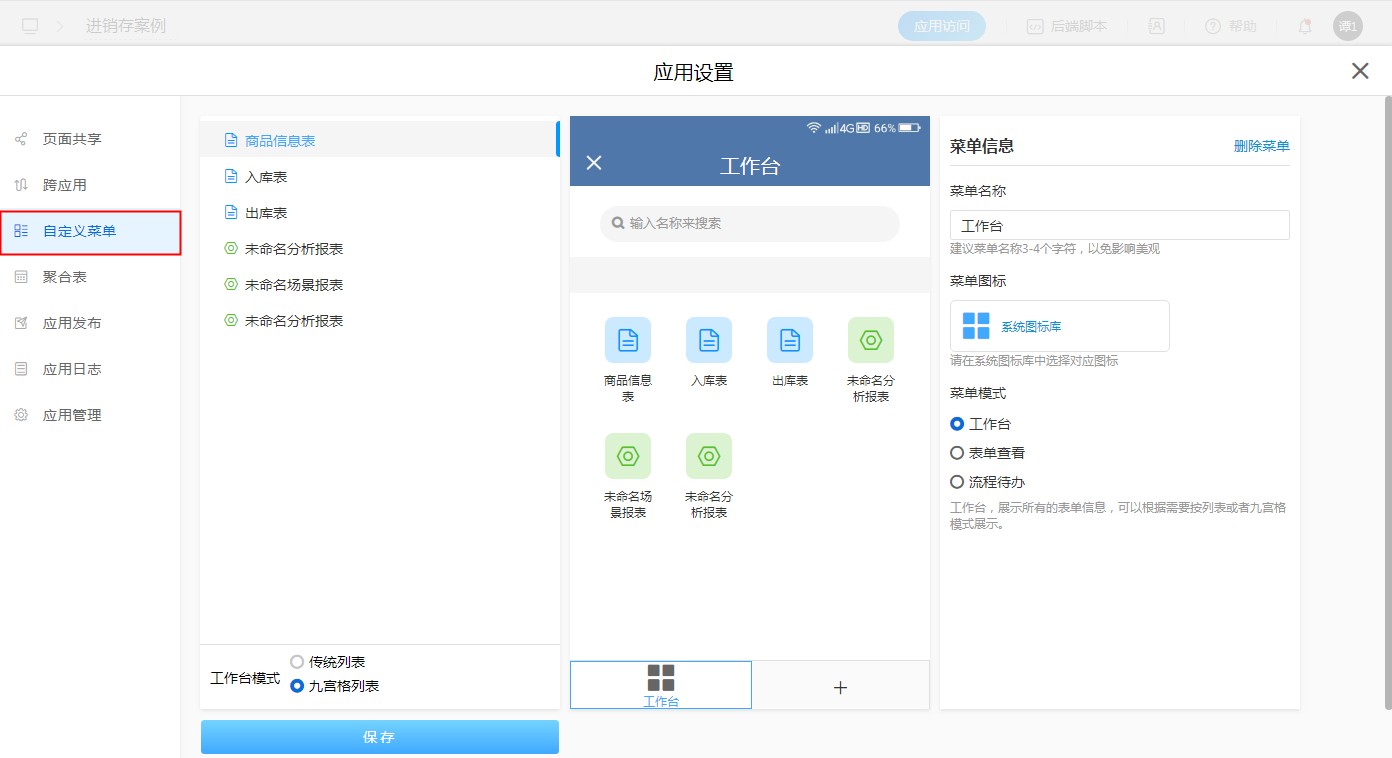Select 传统列表 workbench mode
This screenshot has height=758, width=1392.
297,662
